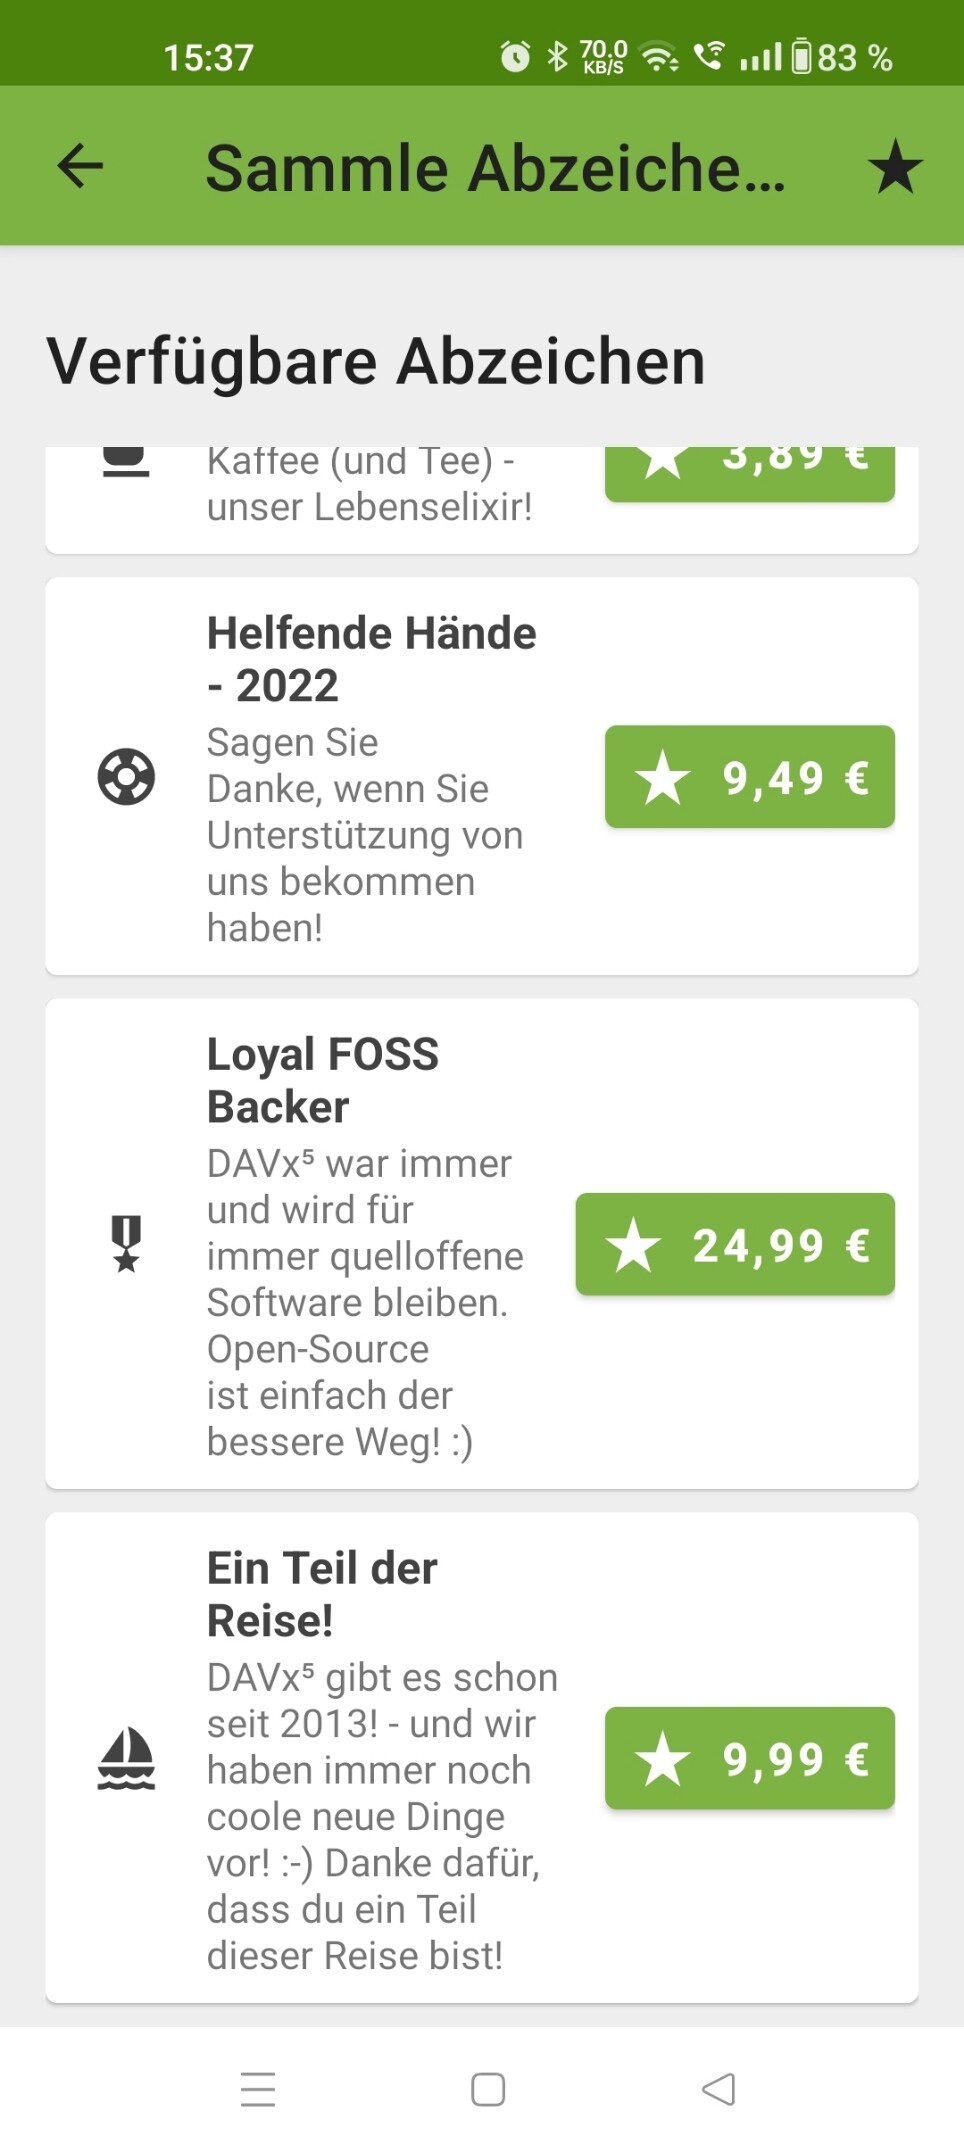
Task: Tap the coffee cup icon
Action: pyautogui.click(x=126, y=463)
